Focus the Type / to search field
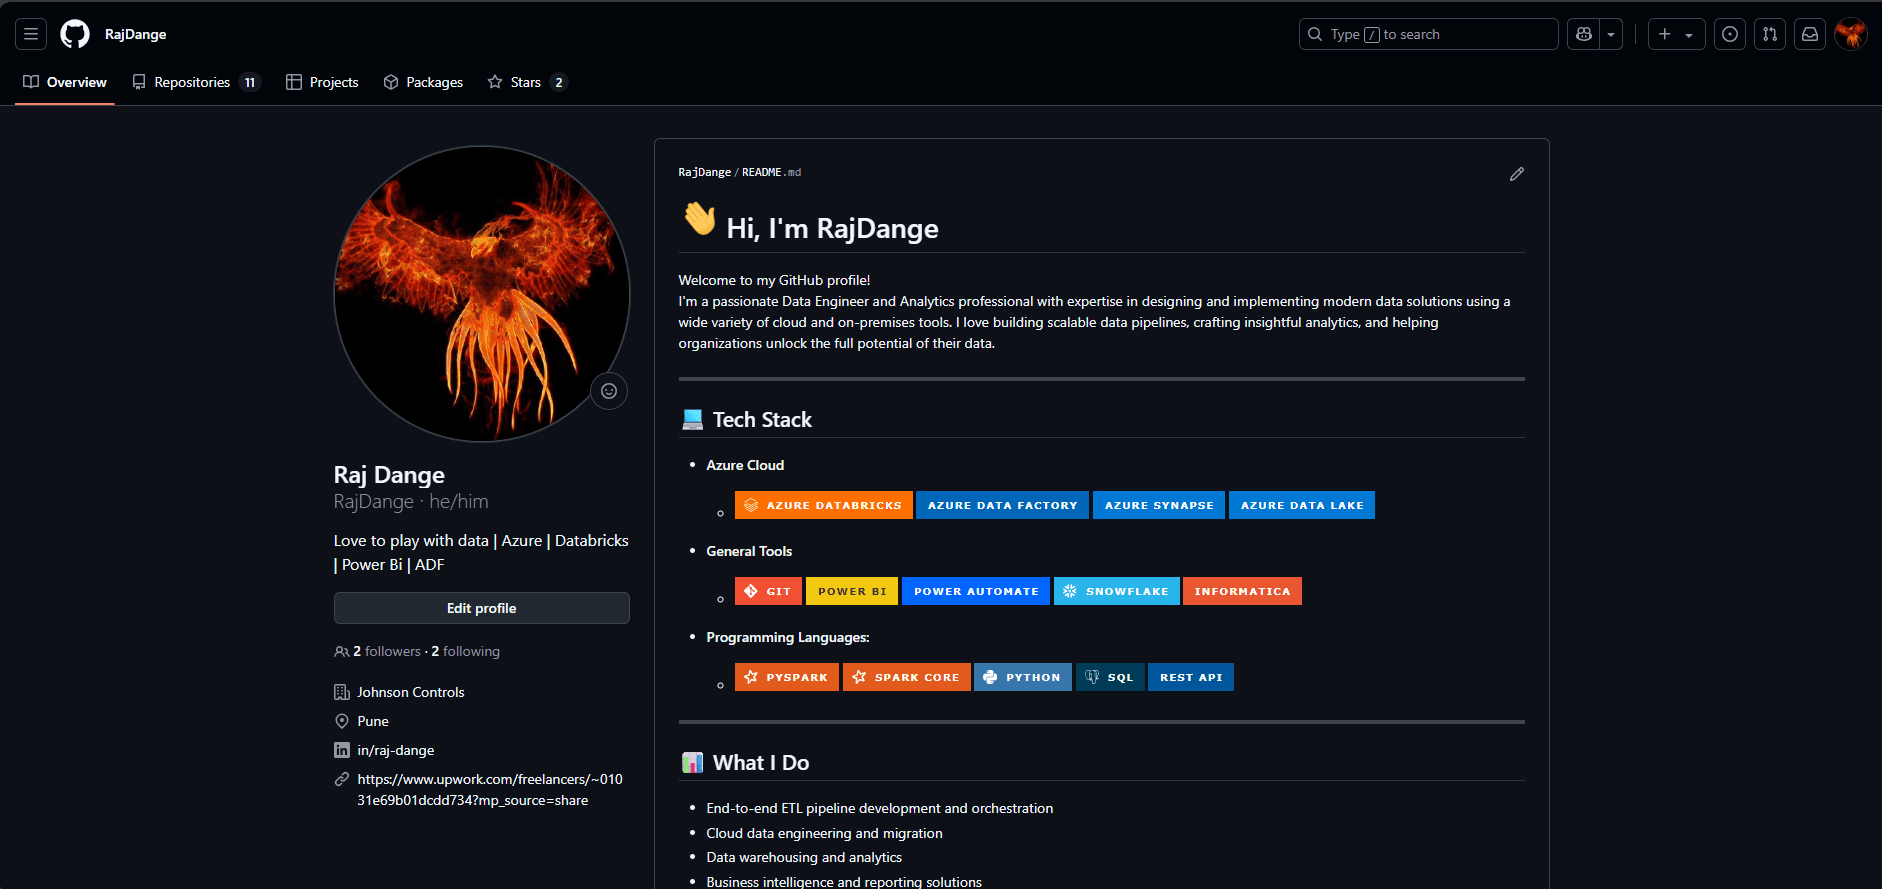Image resolution: width=1882 pixels, height=889 pixels. [x=1428, y=34]
